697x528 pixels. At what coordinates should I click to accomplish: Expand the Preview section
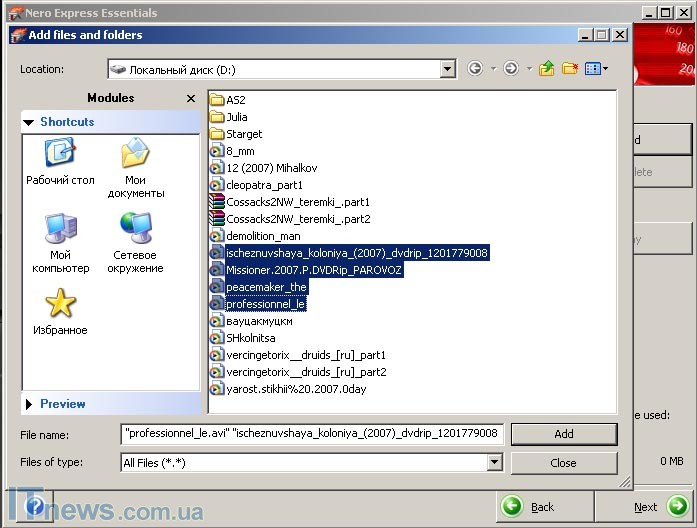coord(28,404)
